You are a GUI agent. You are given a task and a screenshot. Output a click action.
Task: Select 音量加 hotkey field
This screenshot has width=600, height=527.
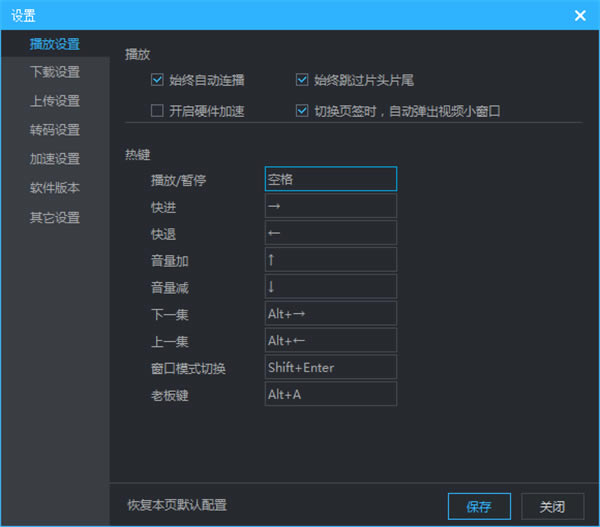[x=330, y=260]
